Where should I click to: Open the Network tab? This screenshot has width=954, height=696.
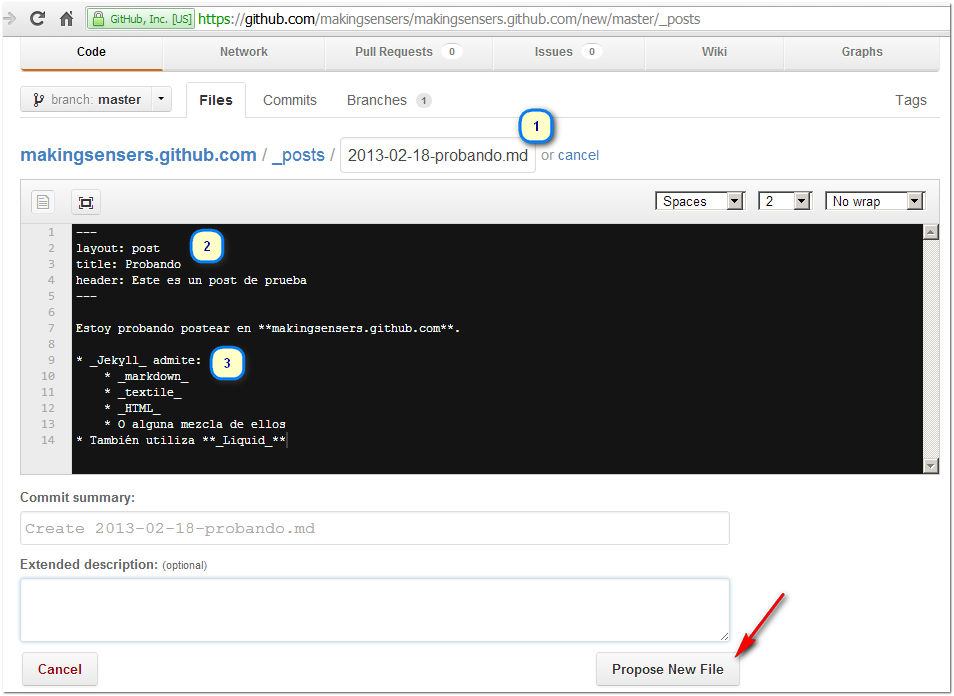pyautogui.click(x=243, y=52)
